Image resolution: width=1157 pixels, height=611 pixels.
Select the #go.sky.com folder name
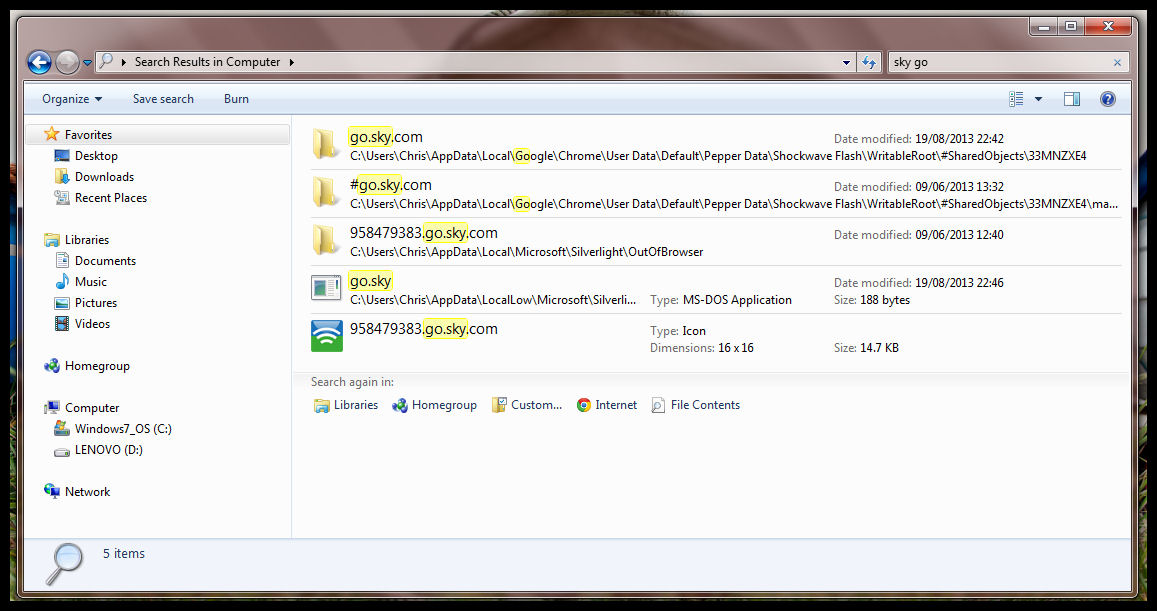[391, 185]
